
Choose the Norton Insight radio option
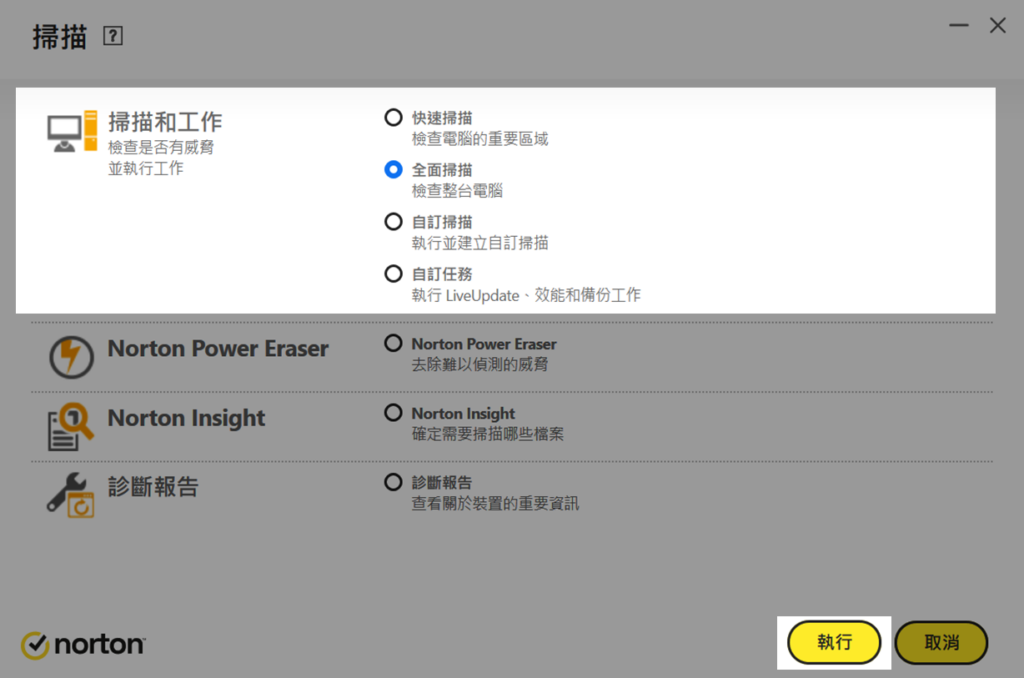pos(393,413)
